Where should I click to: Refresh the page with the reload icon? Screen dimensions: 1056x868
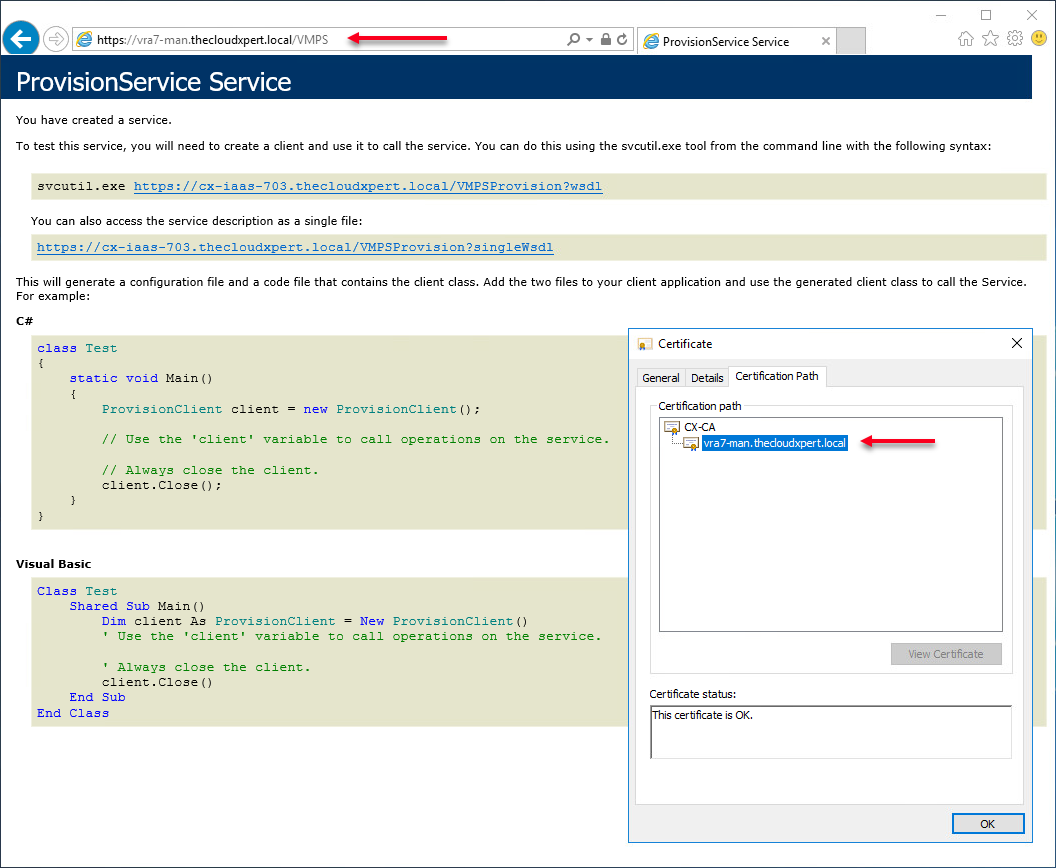pos(622,40)
